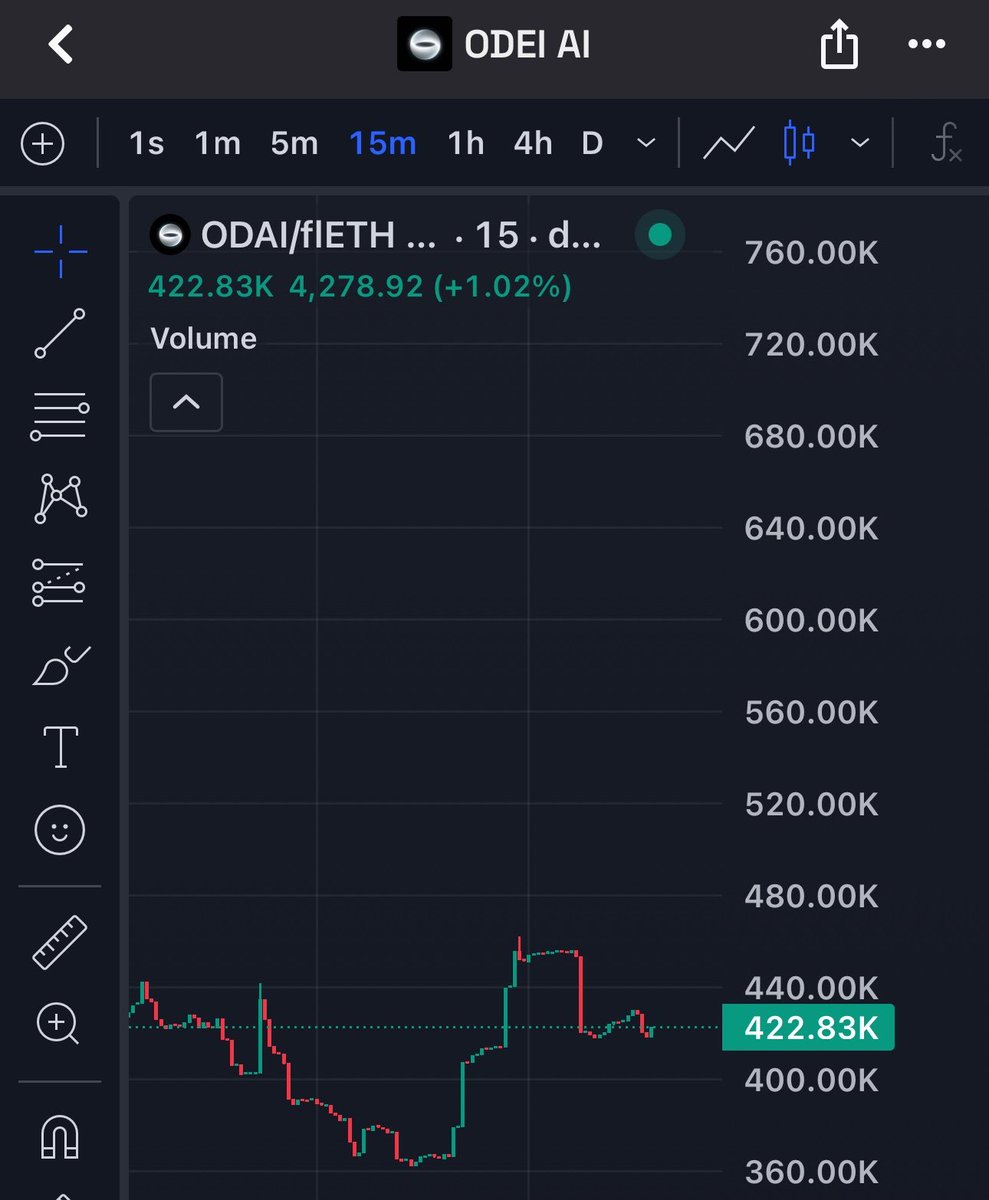
Task: Click the 480.00K price axis label
Action: coord(812,896)
